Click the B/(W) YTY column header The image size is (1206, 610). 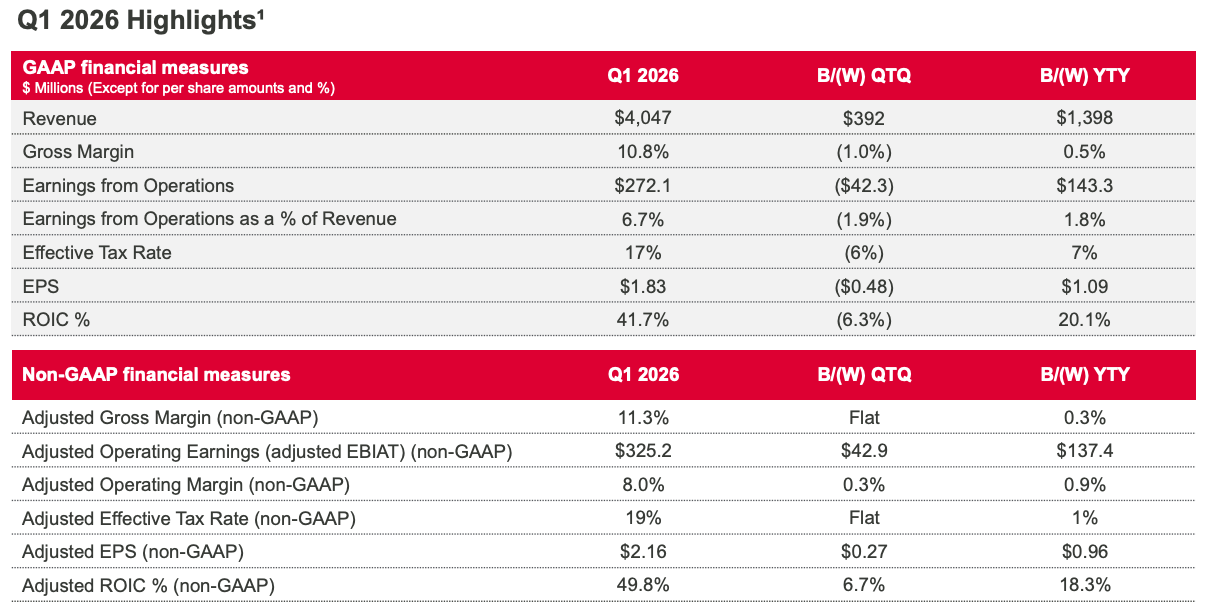(x=1086, y=75)
